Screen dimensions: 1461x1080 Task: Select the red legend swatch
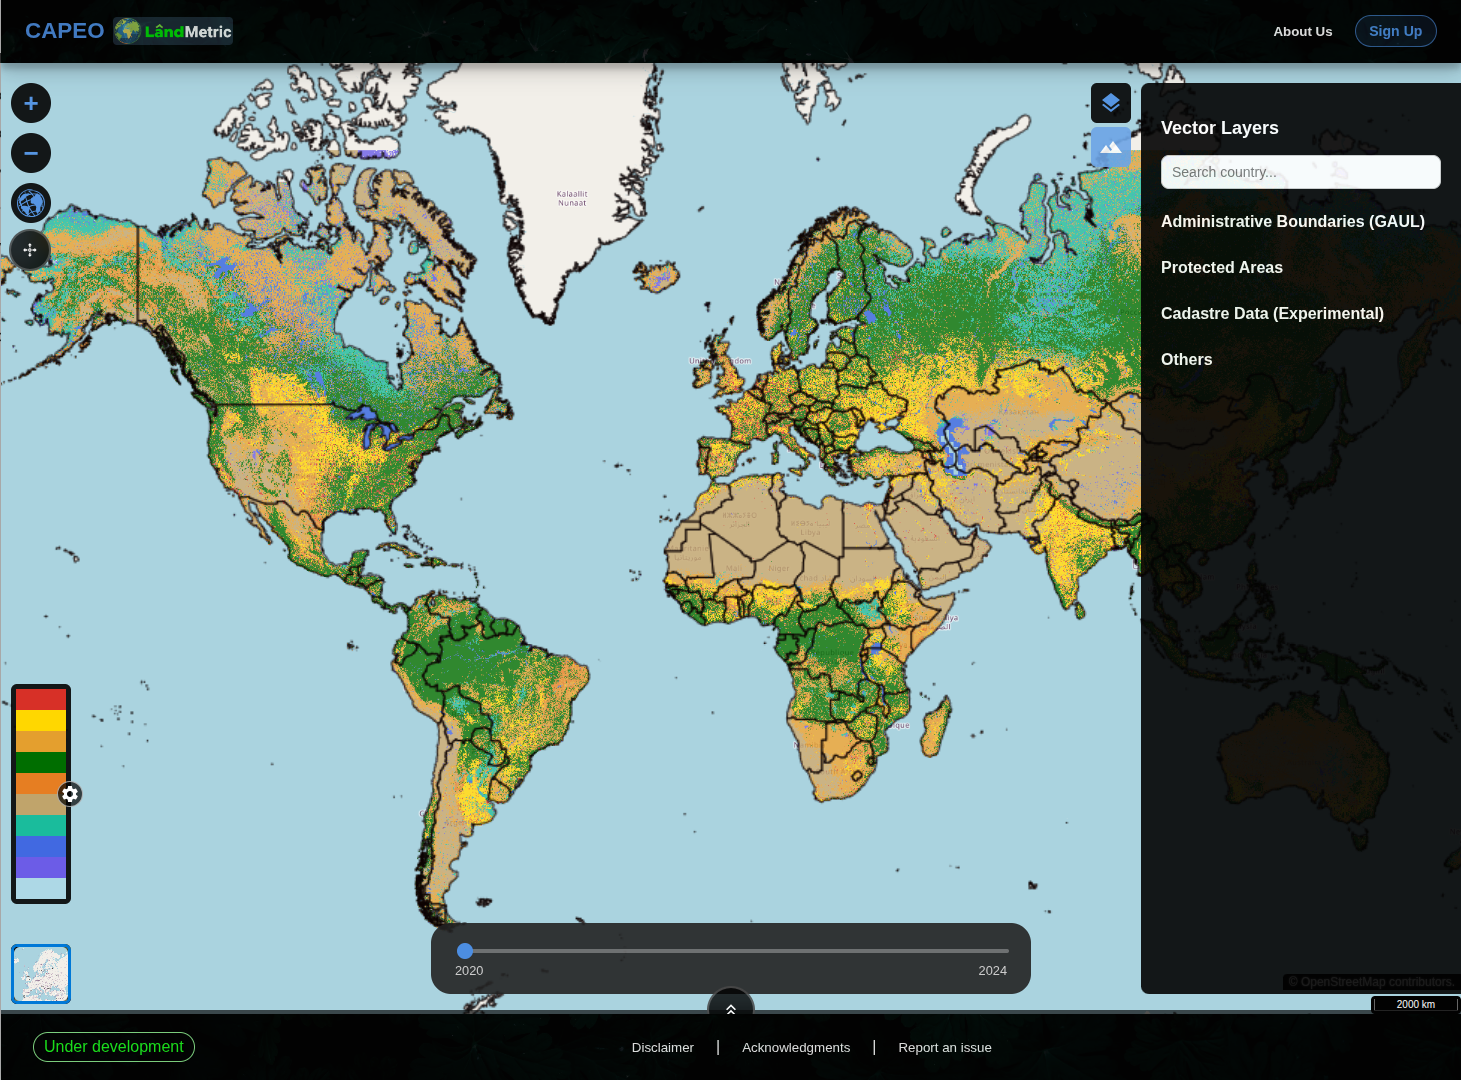41,699
